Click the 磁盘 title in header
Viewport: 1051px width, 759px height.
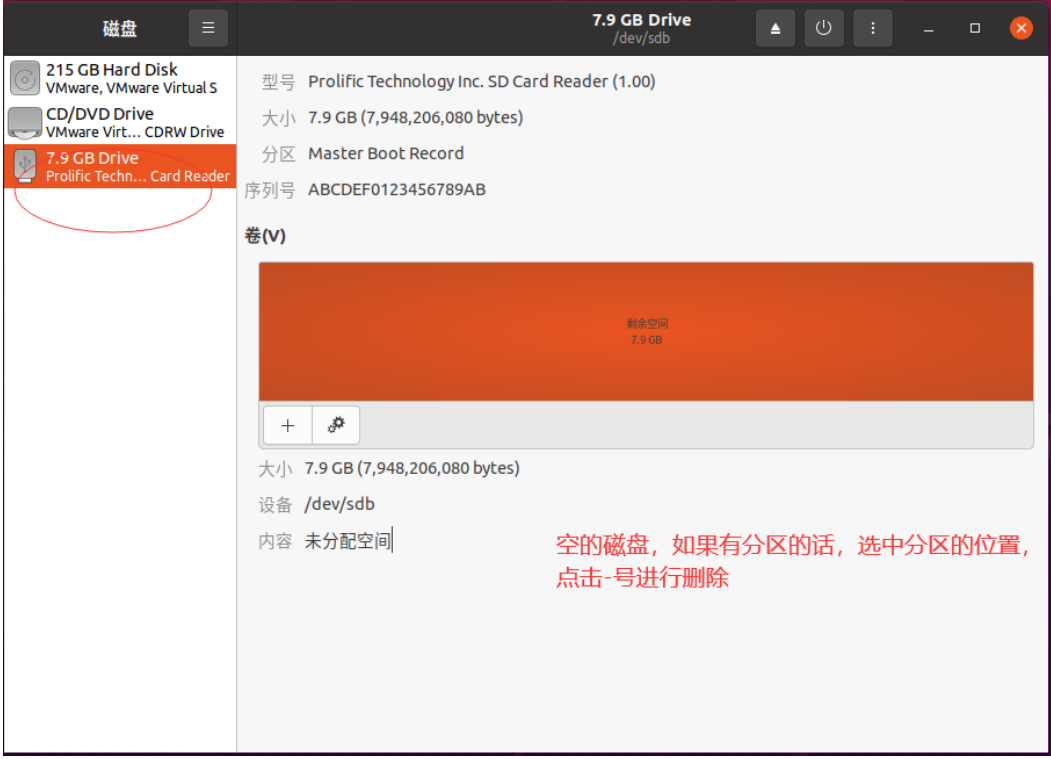(120, 28)
